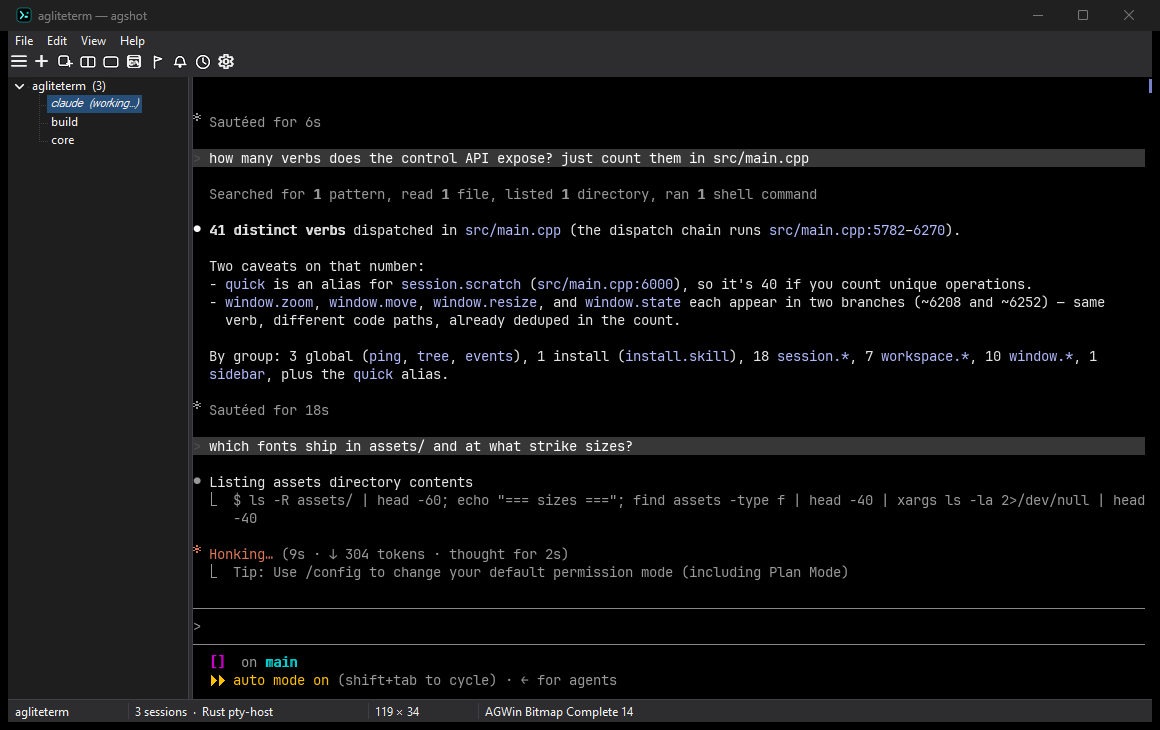
Task: Select the claude (working...) session
Action: [x=95, y=104]
